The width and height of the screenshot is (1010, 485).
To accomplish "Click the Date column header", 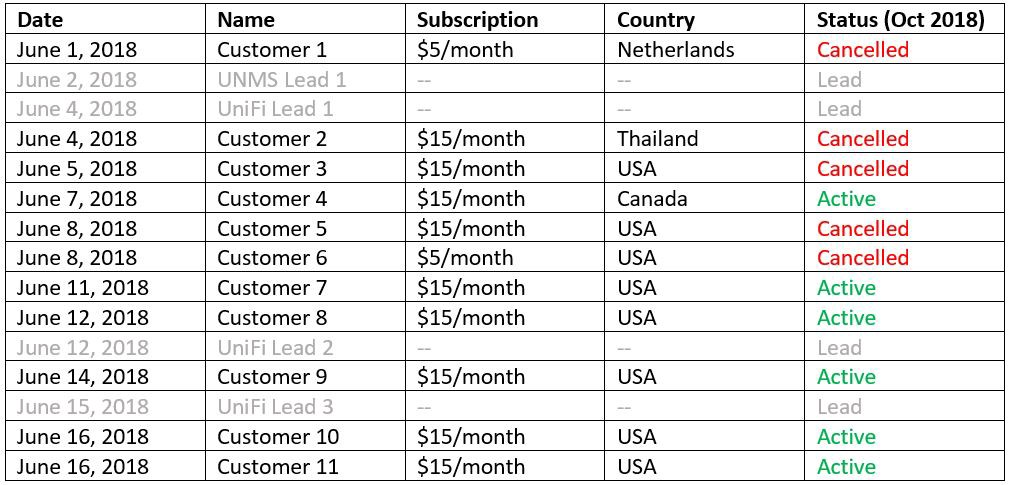I will (40, 21).
